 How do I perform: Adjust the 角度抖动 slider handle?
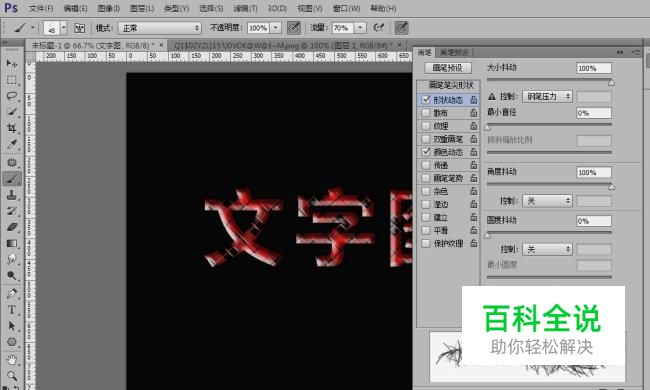click(611, 187)
